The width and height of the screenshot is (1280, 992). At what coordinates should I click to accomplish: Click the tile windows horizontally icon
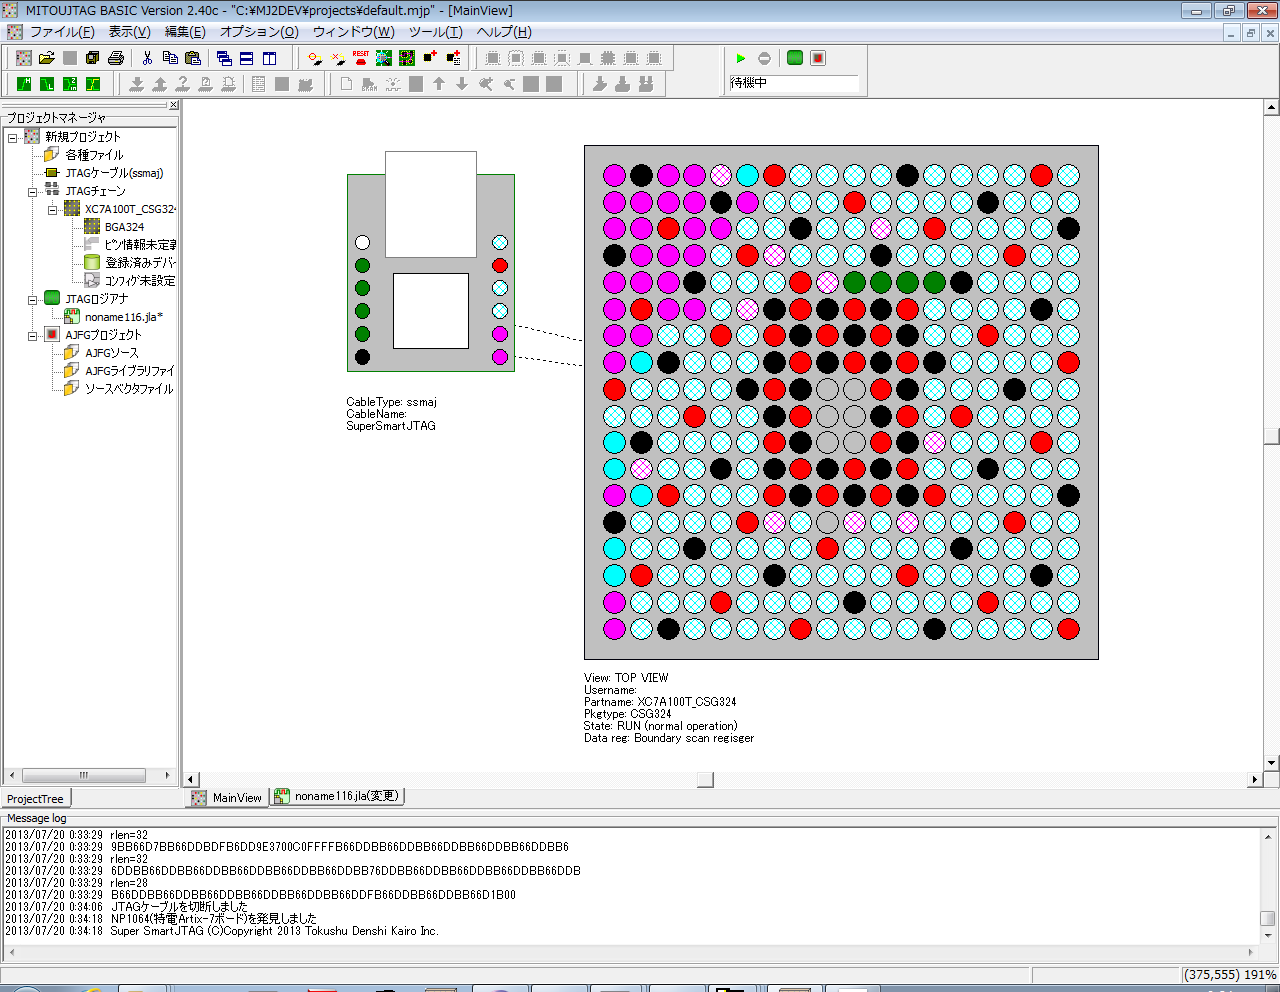[246, 58]
